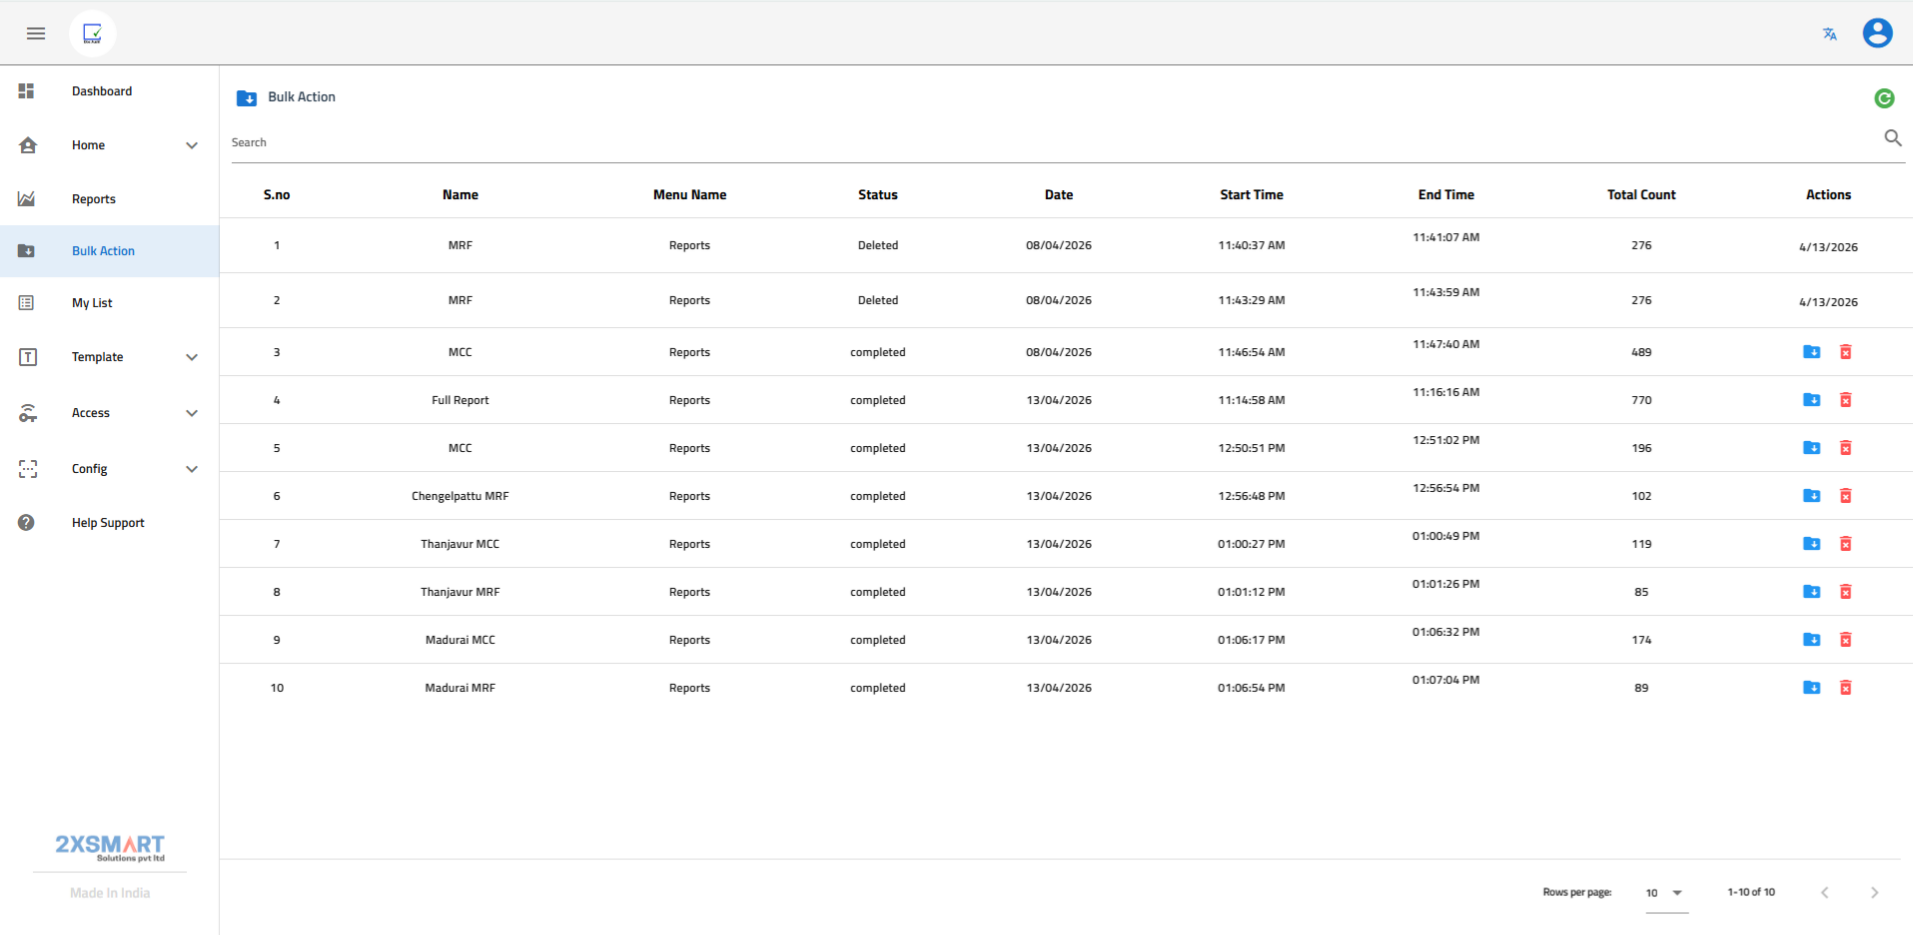Expand the Access submenu arrow
The image size is (1915, 936).
(192, 414)
